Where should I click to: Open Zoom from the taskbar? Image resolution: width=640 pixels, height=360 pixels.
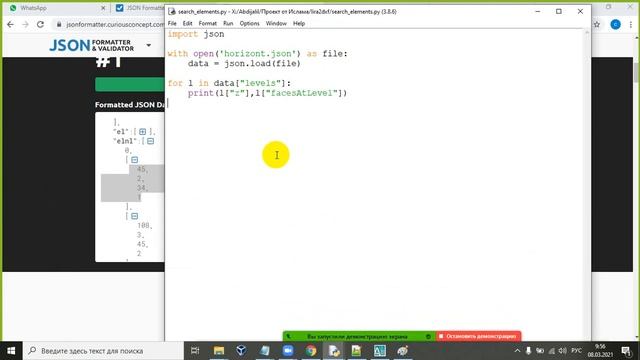[288, 351]
